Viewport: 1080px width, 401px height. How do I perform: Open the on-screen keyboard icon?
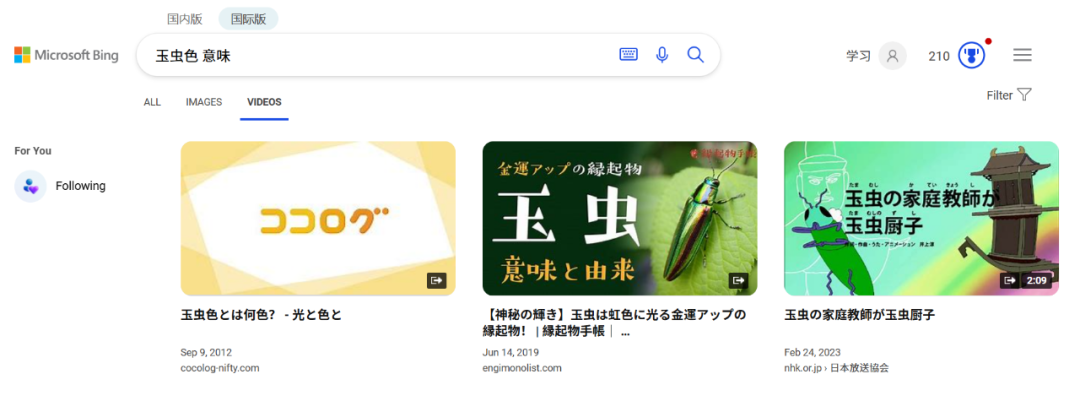coord(628,55)
